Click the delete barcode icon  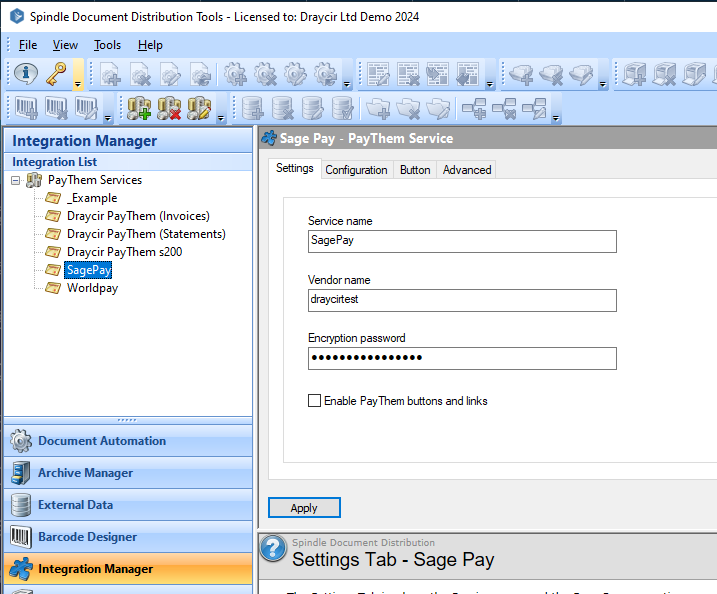56,108
